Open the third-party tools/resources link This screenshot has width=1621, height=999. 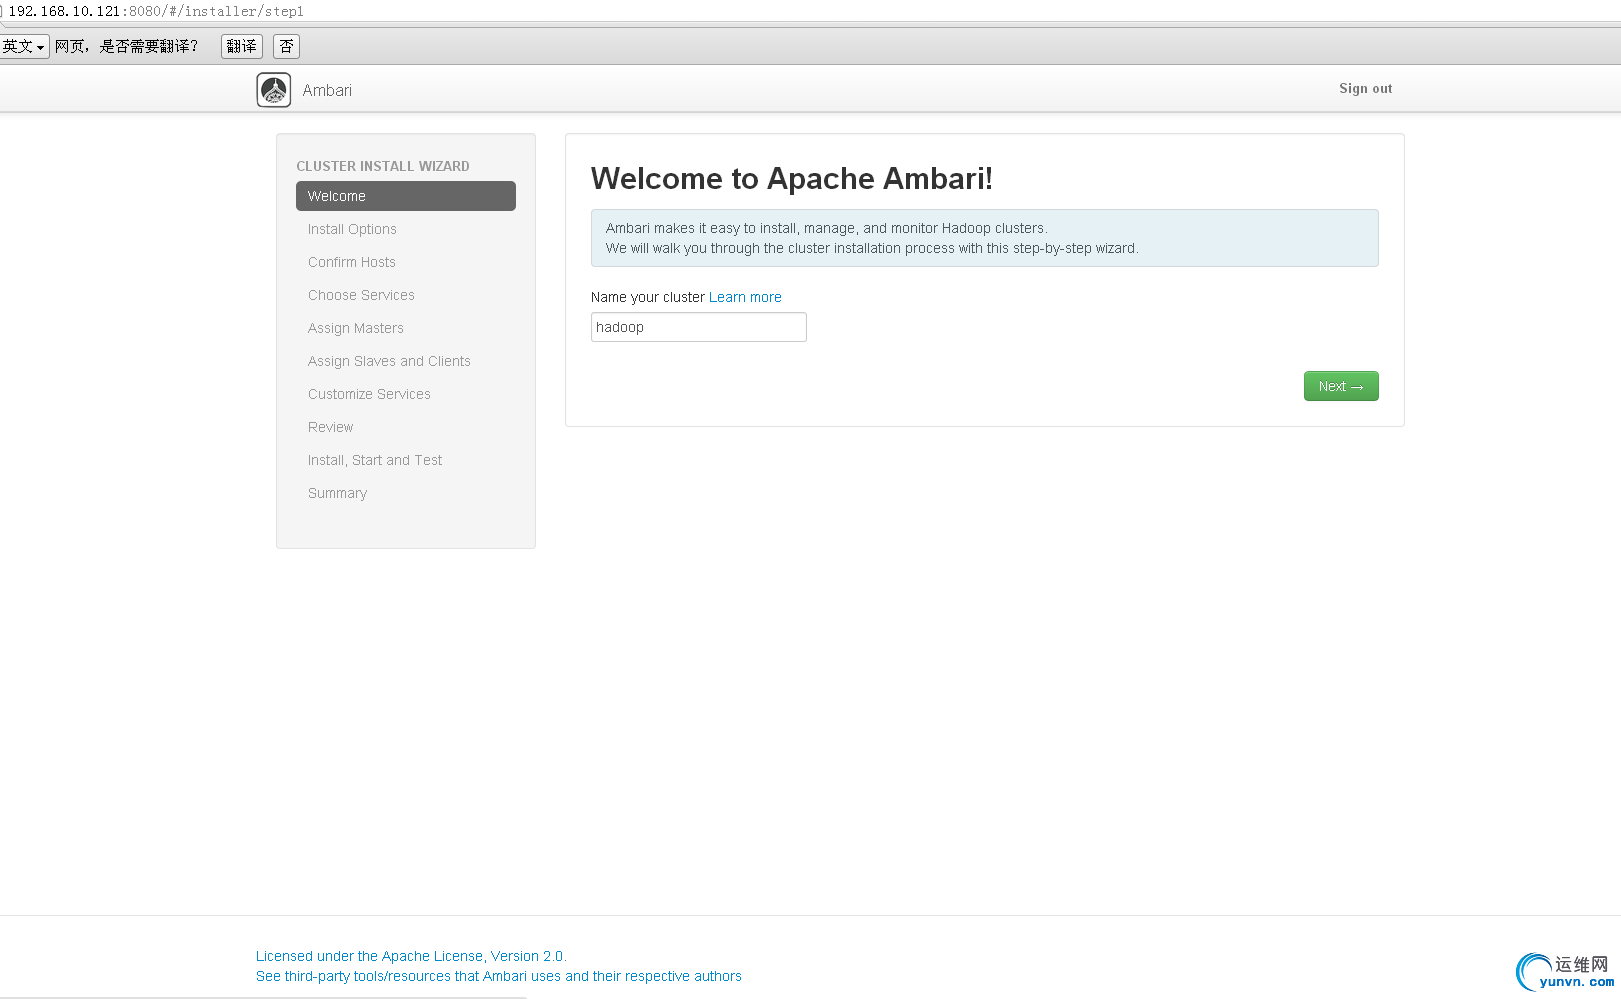click(x=498, y=976)
